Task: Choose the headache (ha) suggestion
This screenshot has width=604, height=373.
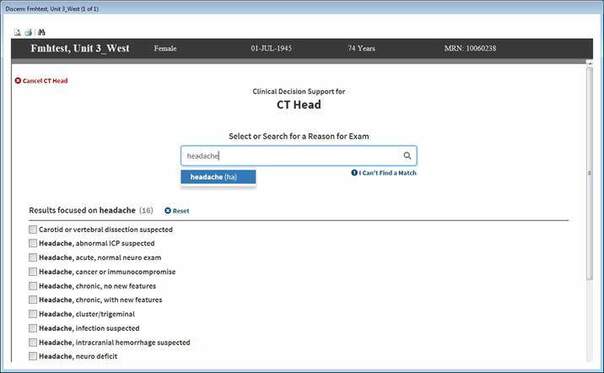Action: (218, 177)
